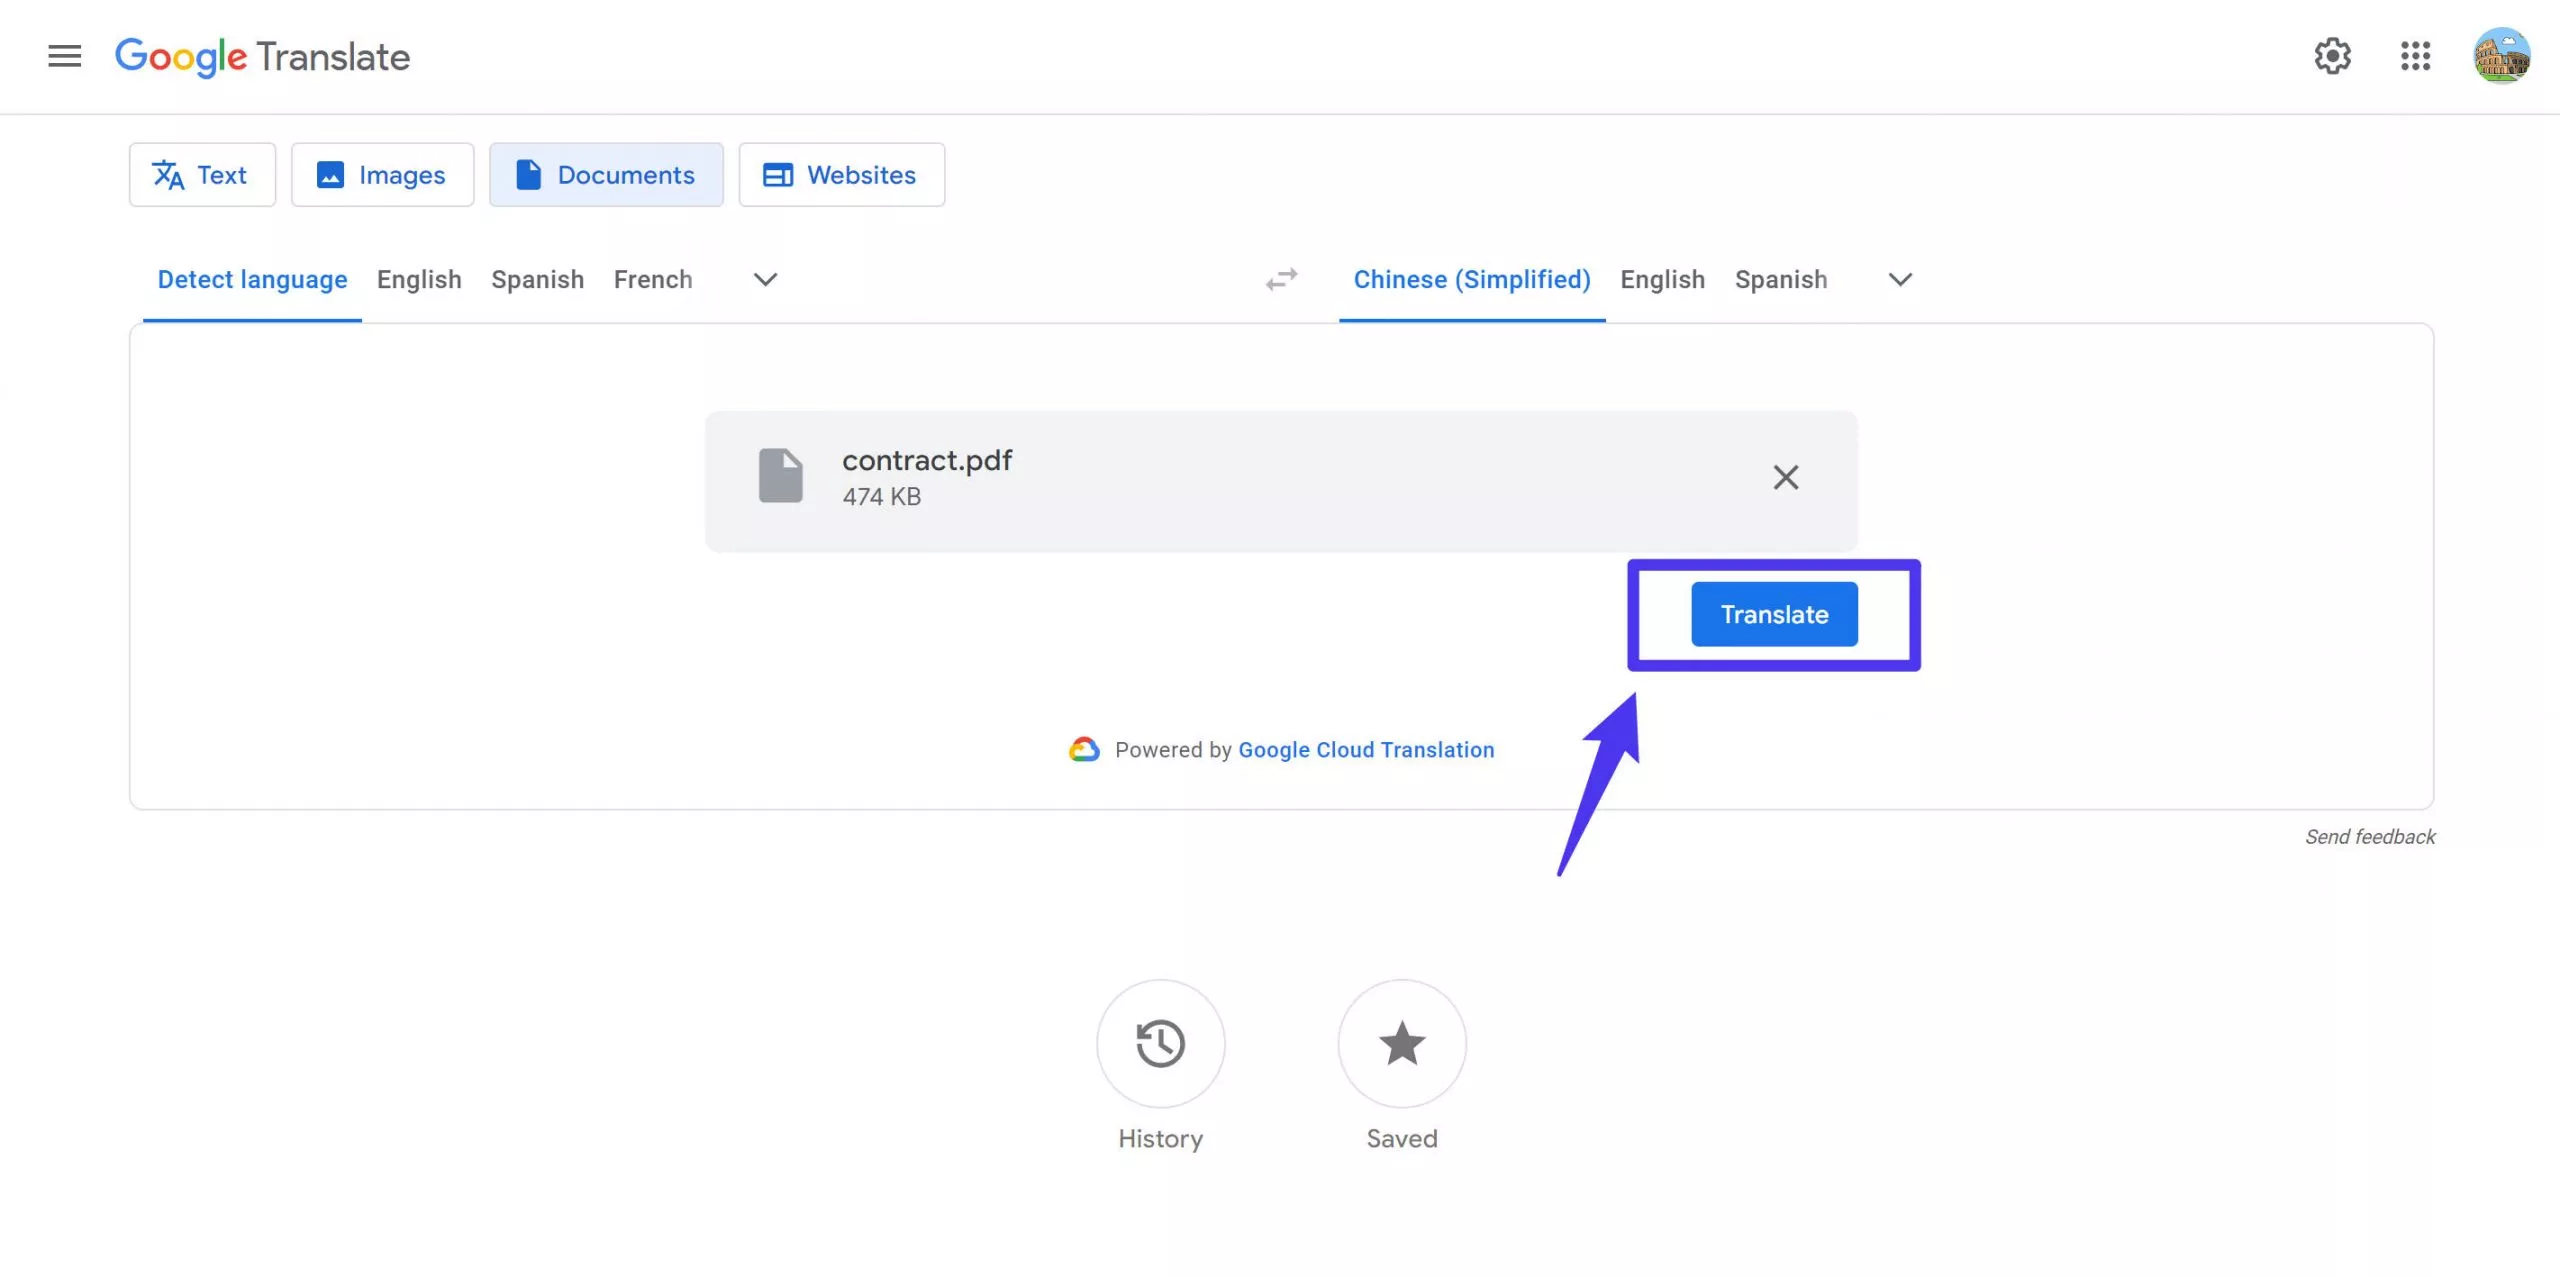Select detect language option
The image size is (2560, 1277).
coord(251,279)
